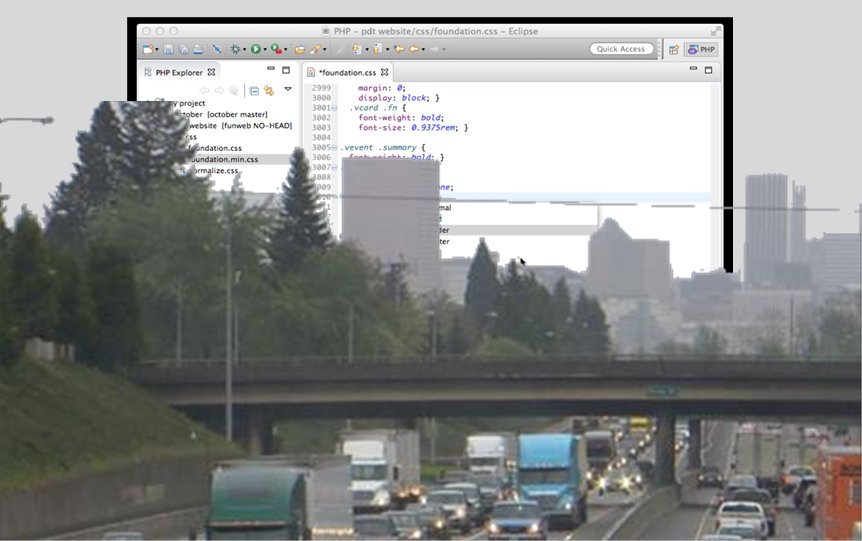Click the Open Perspective icon

pos(673,49)
